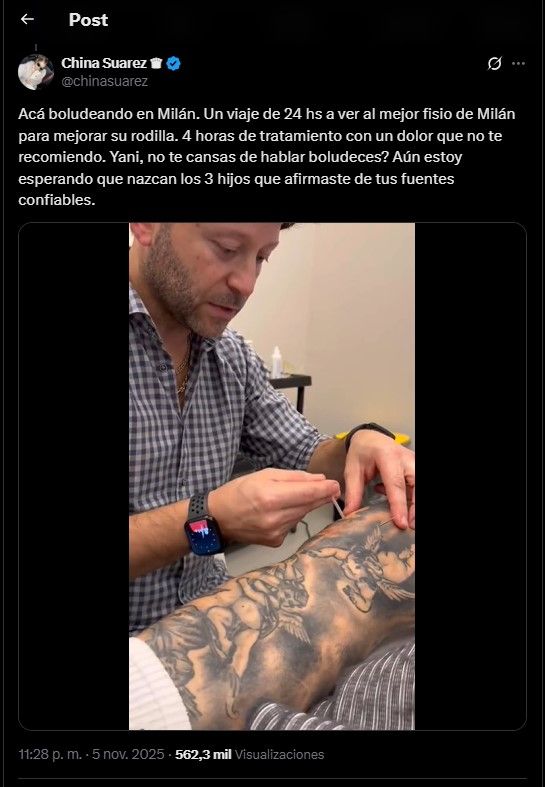
Task: Click the Visualizaciones label
Action: [x=280, y=754]
